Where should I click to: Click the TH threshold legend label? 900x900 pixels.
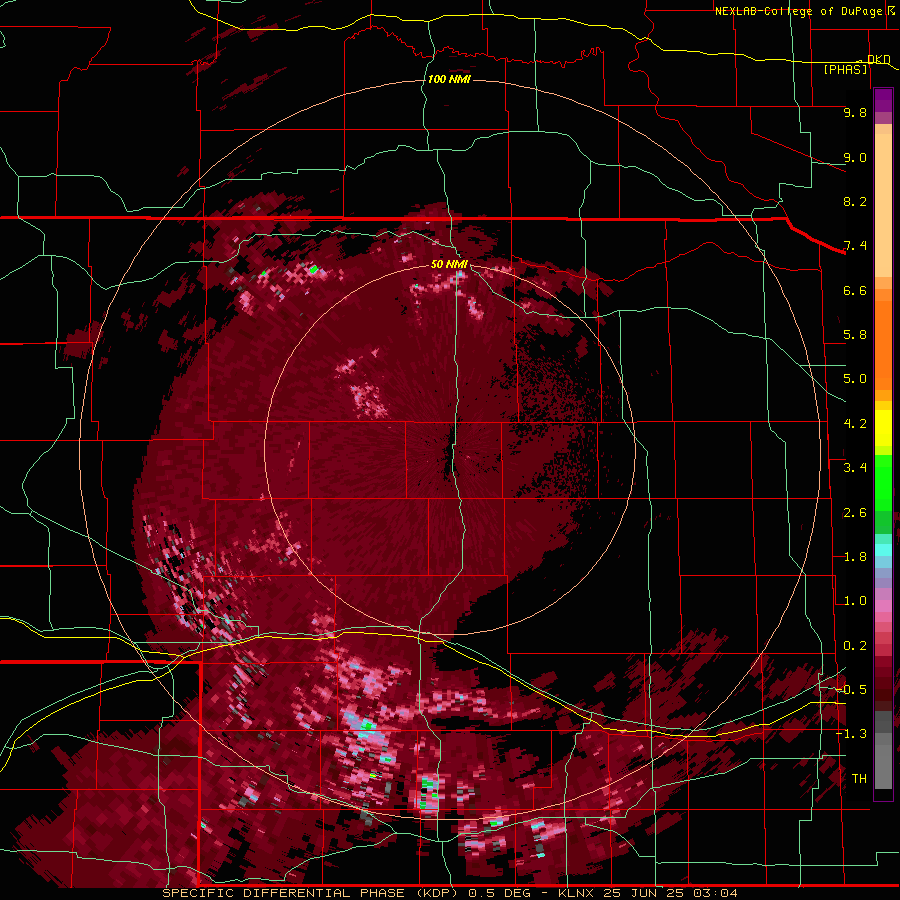[x=859, y=779]
